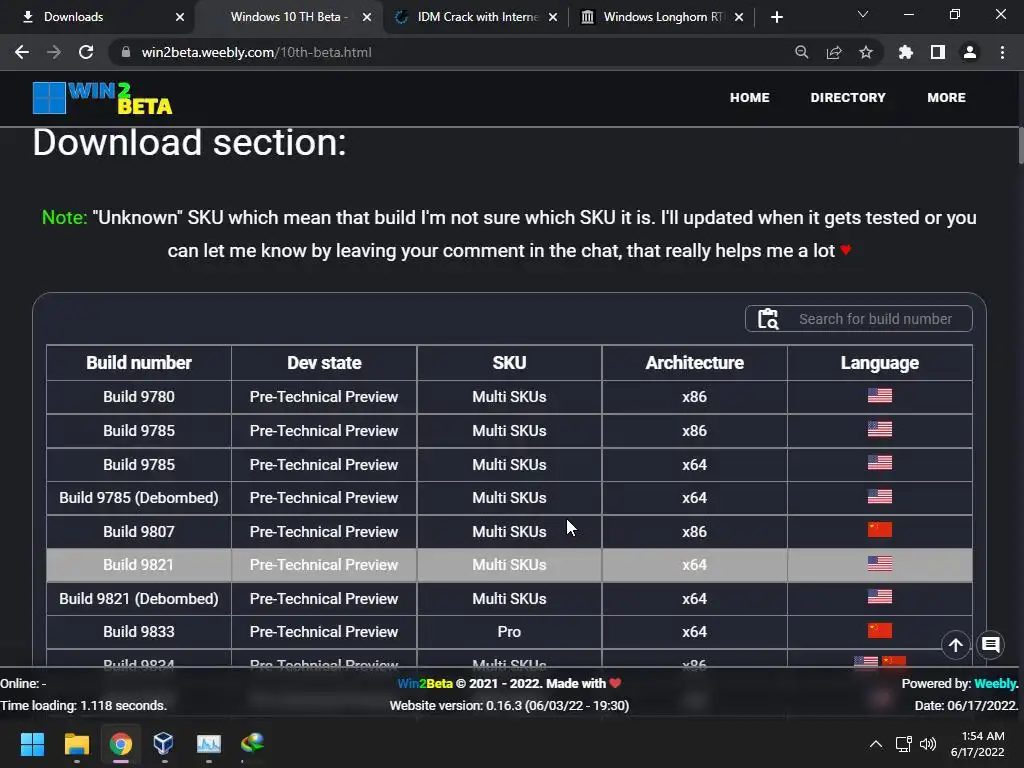Click US flag for Build 9821 (Debombed)
1024x768 pixels.
(x=880, y=597)
